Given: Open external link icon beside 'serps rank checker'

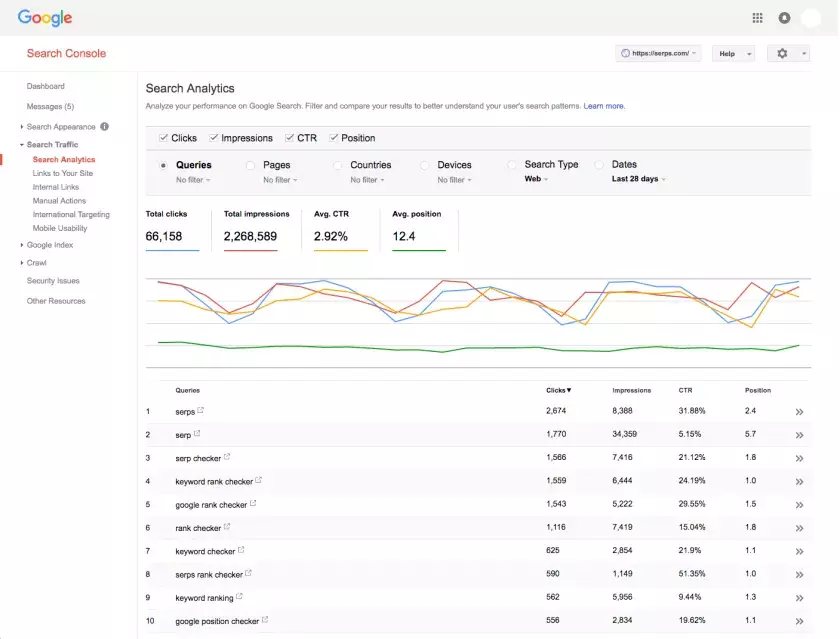Looking at the screenshot, I should coord(248,573).
